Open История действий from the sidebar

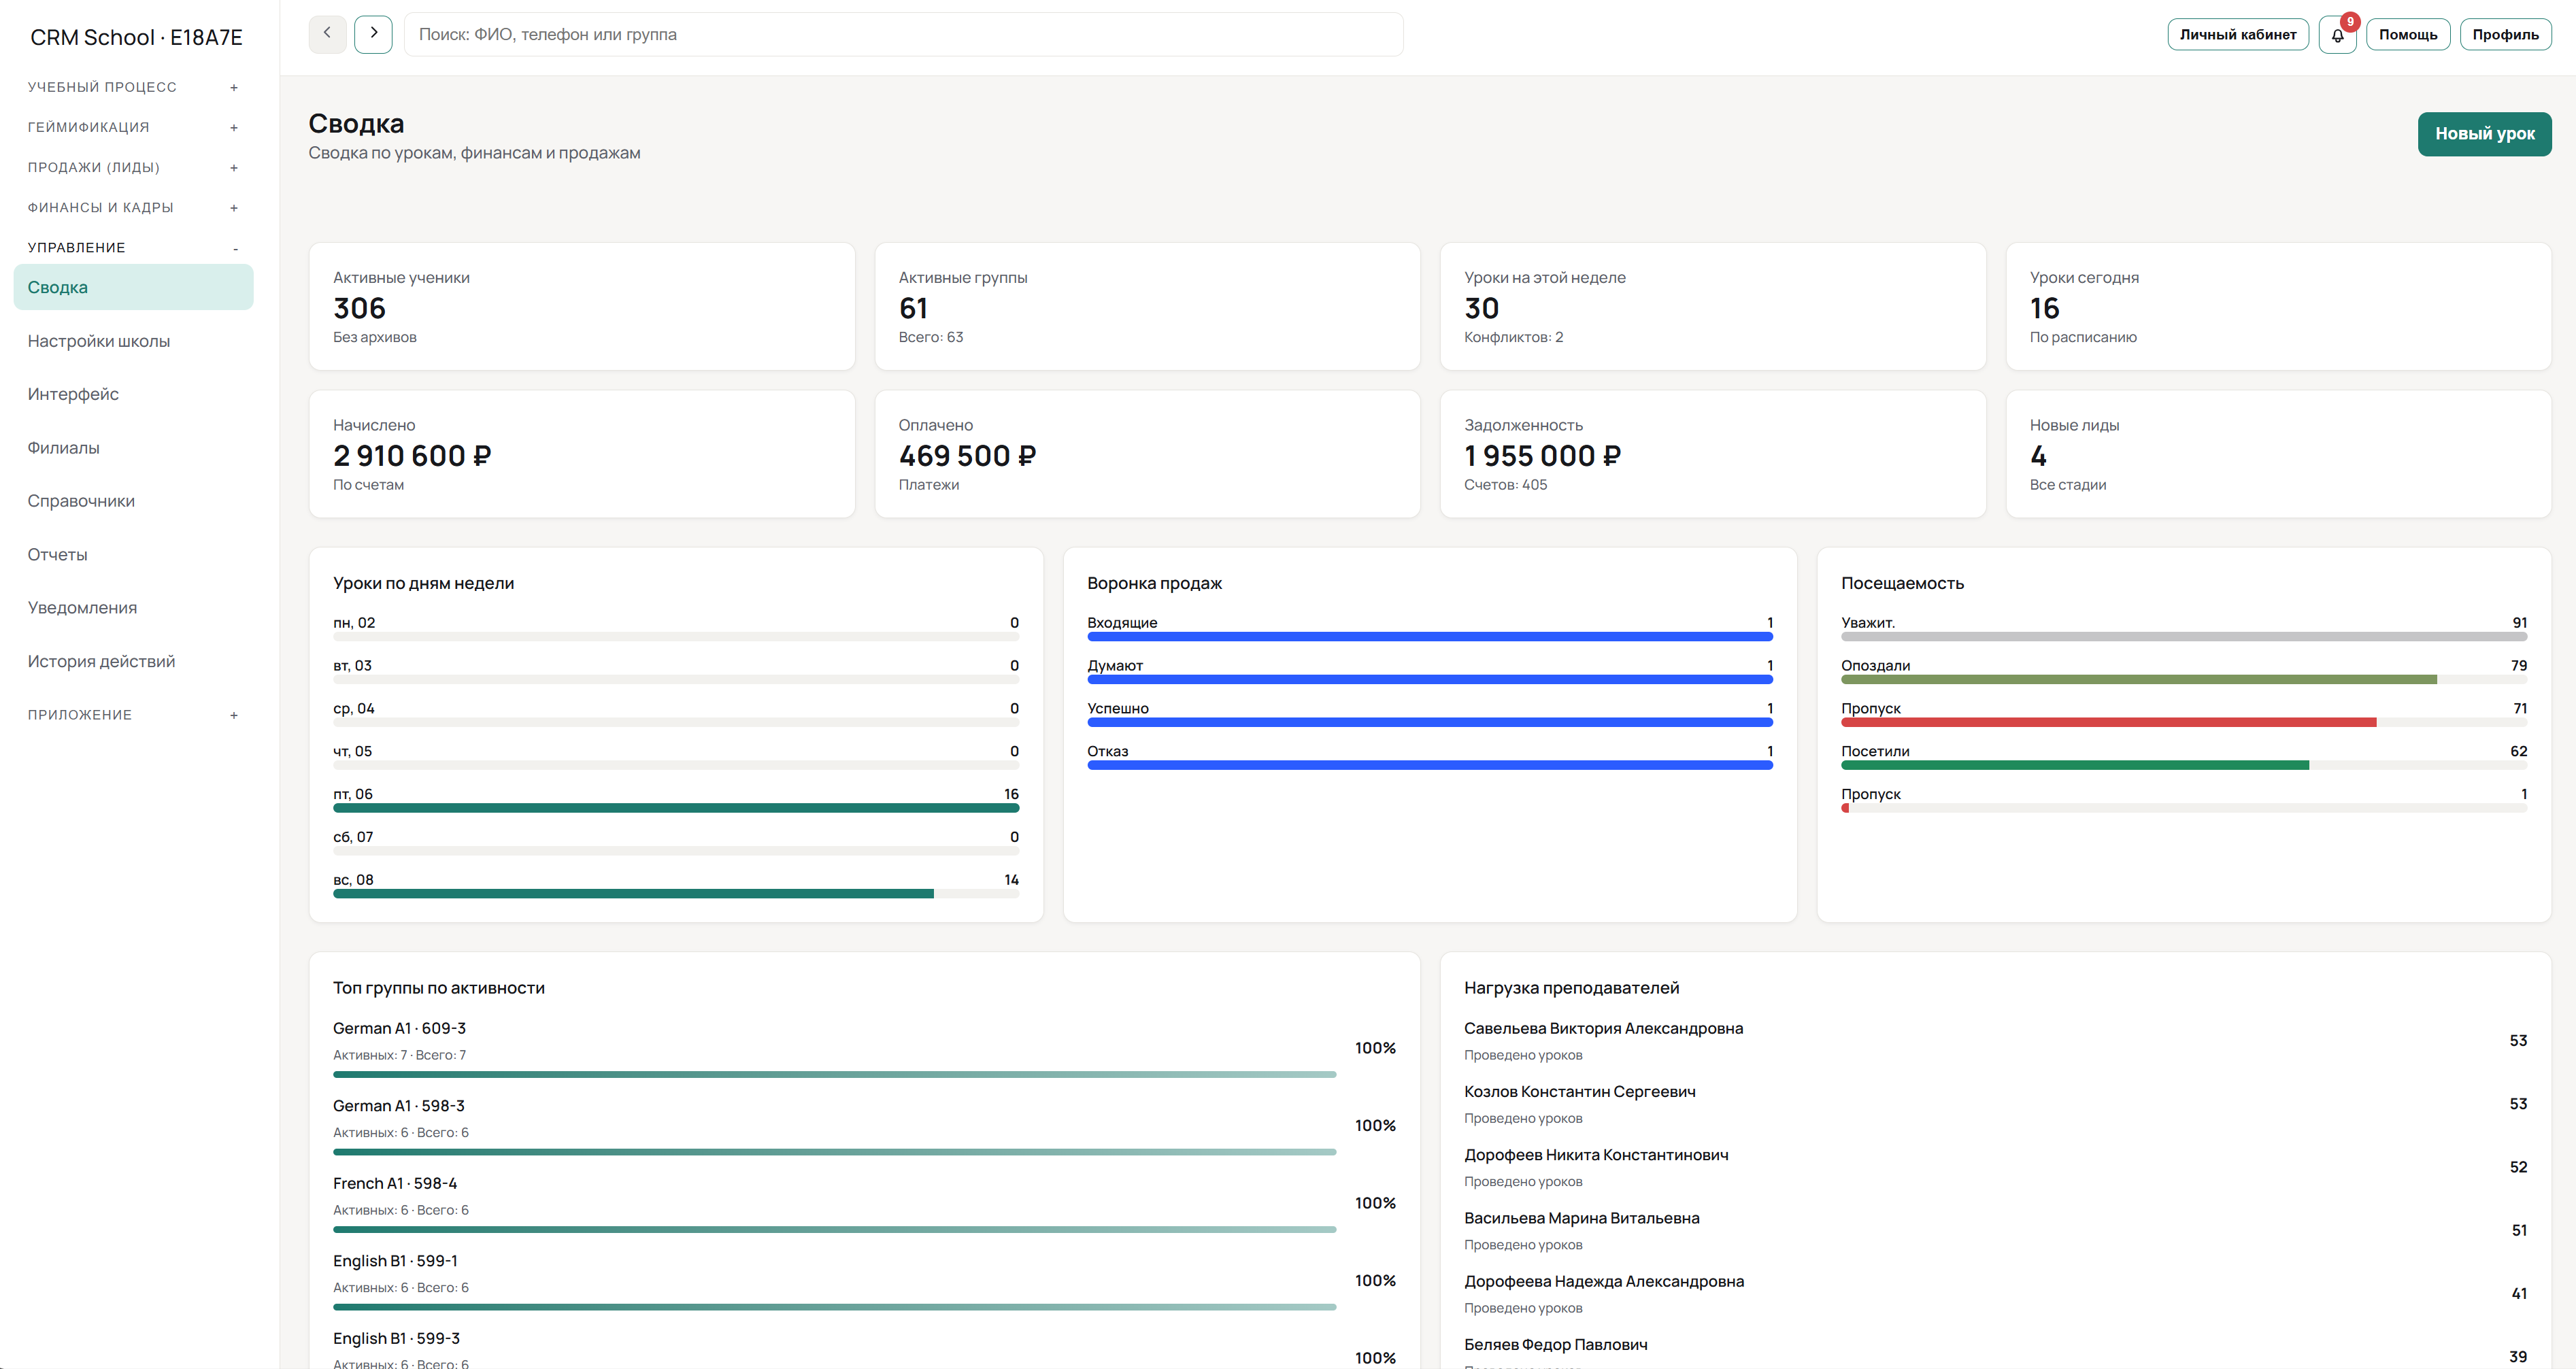(101, 660)
